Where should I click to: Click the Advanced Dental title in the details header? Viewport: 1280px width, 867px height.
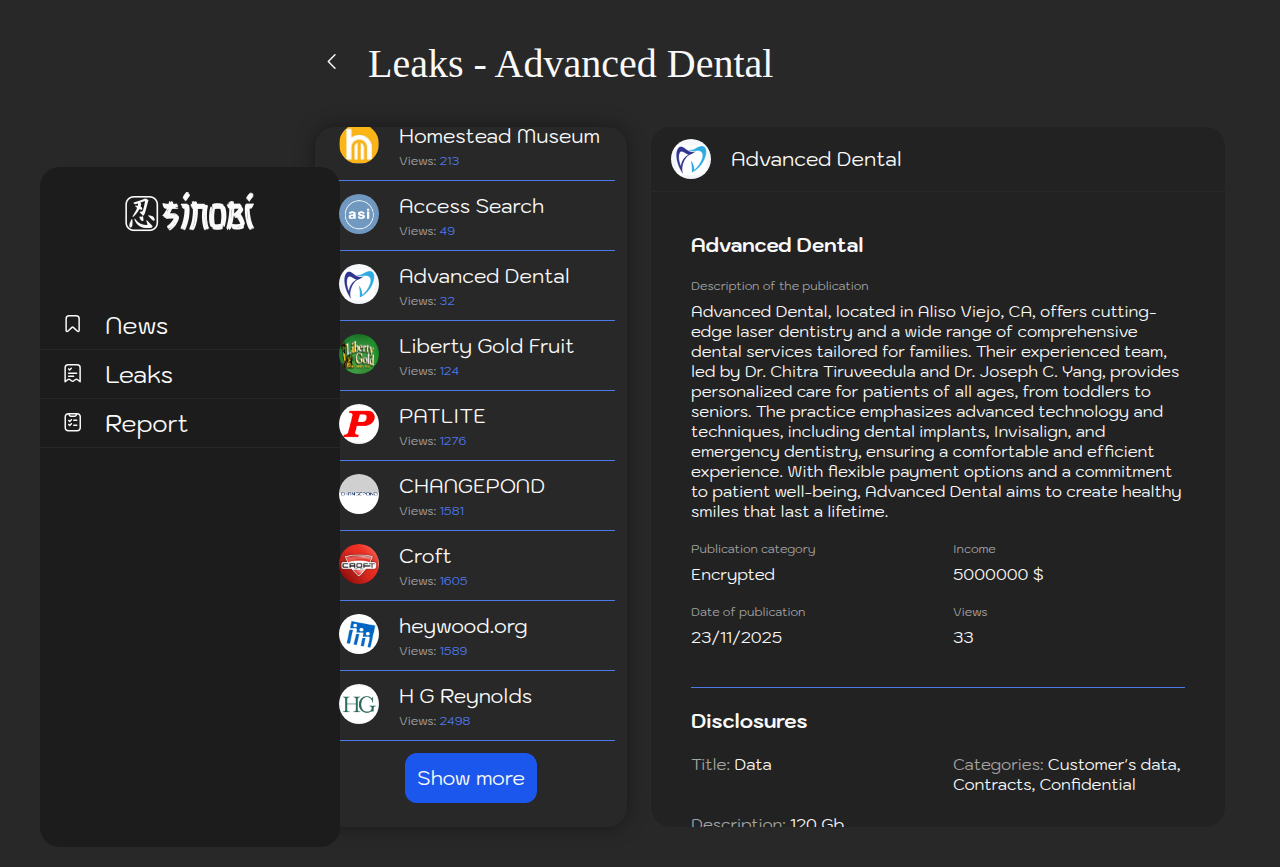[816, 159]
